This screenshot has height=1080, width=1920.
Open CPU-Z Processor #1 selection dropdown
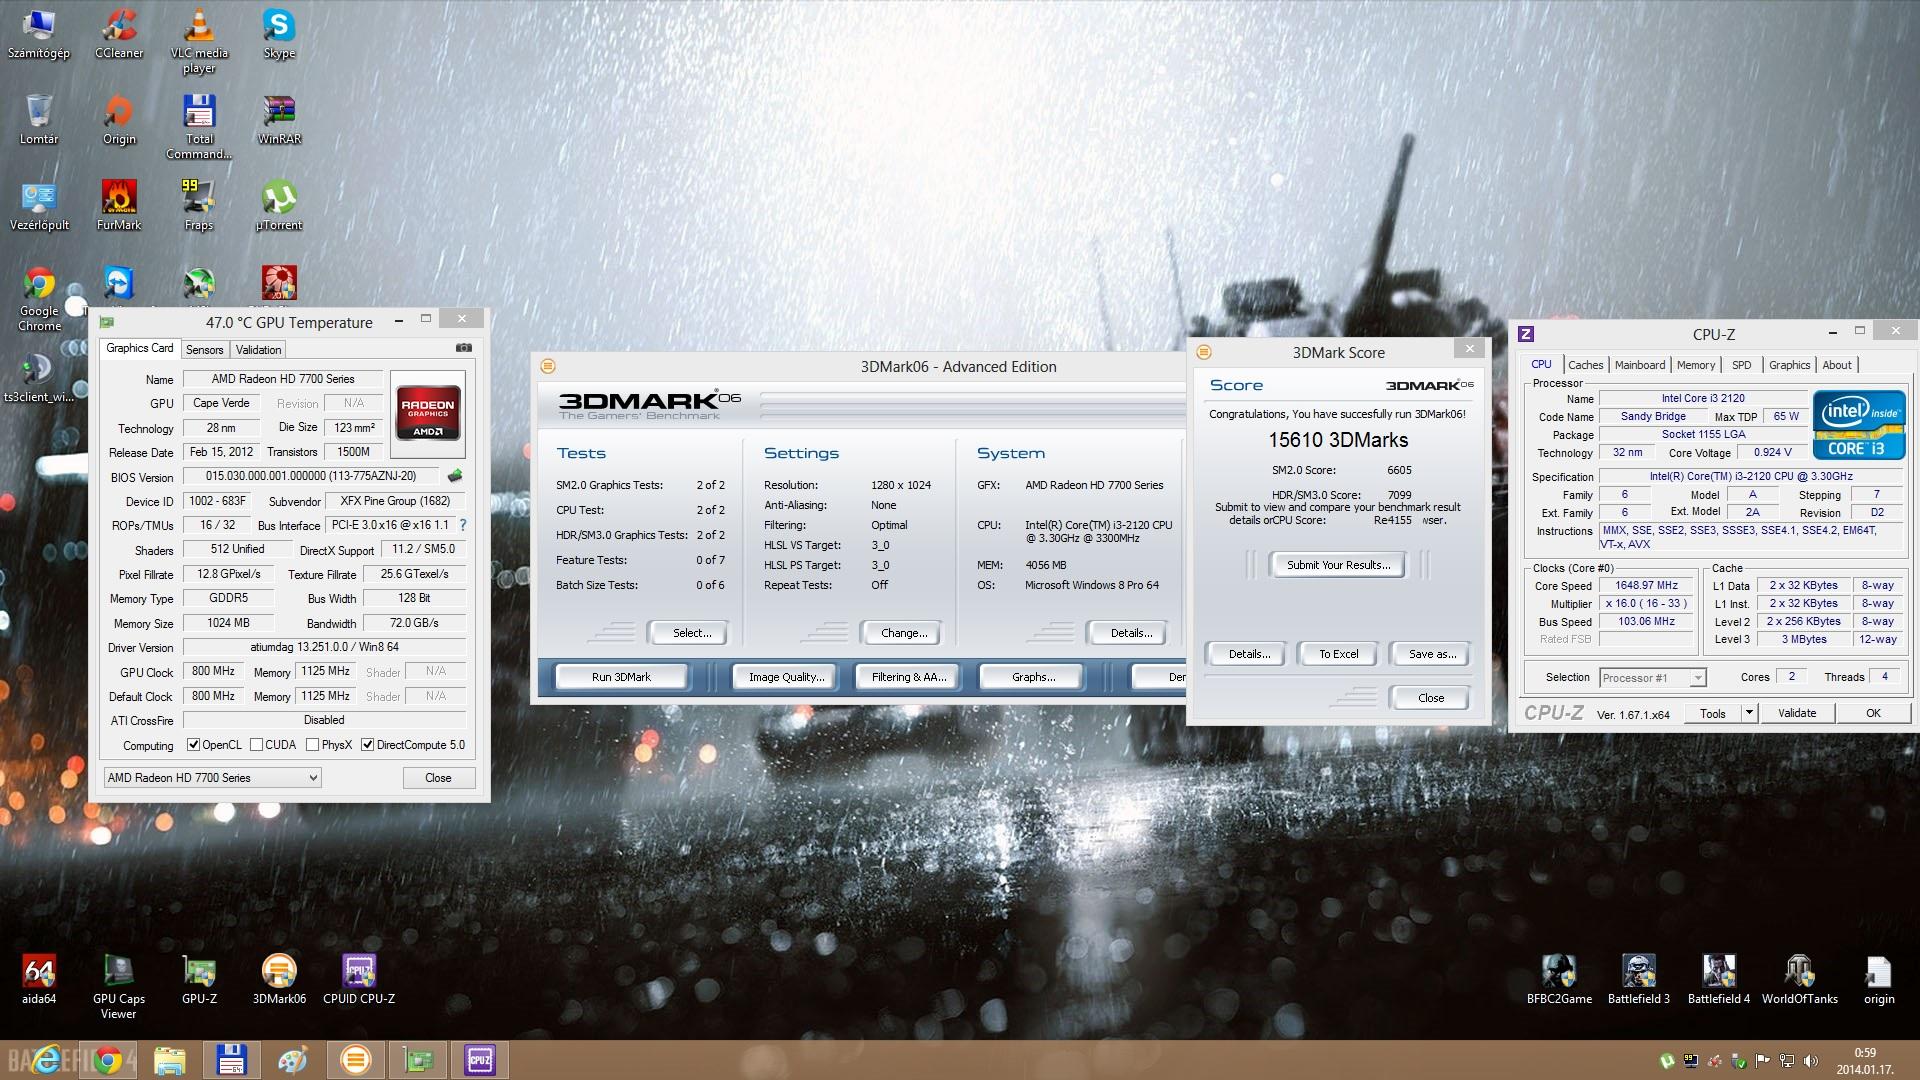coord(1652,678)
